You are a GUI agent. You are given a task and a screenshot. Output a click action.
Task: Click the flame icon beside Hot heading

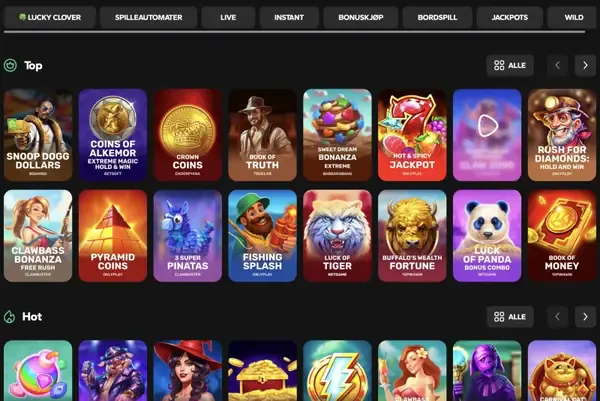[x=10, y=317]
